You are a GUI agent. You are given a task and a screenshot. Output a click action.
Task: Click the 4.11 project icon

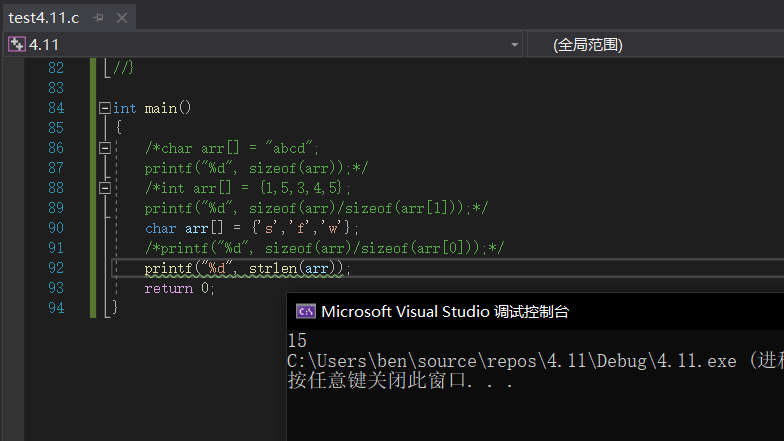16,44
